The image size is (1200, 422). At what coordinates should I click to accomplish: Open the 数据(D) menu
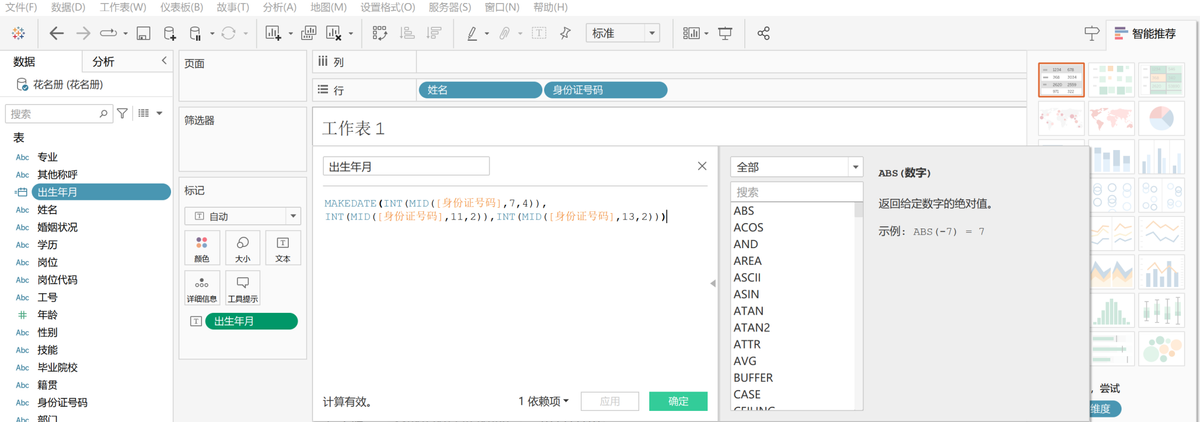[x=67, y=7]
